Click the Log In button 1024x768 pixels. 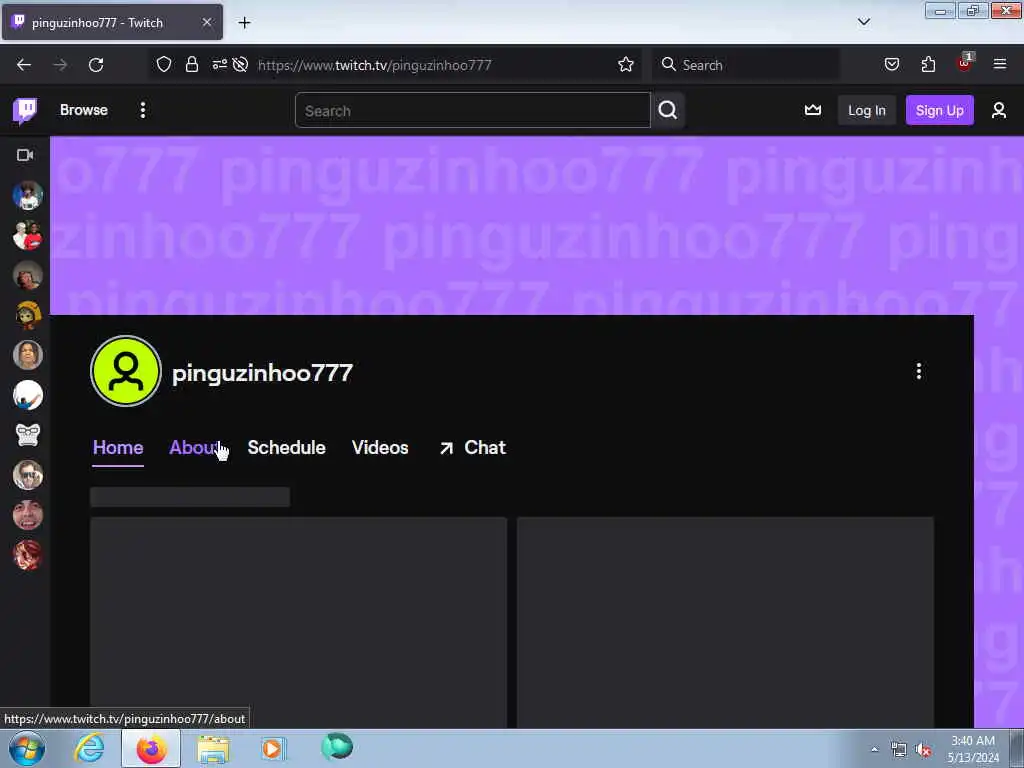pos(867,110)
